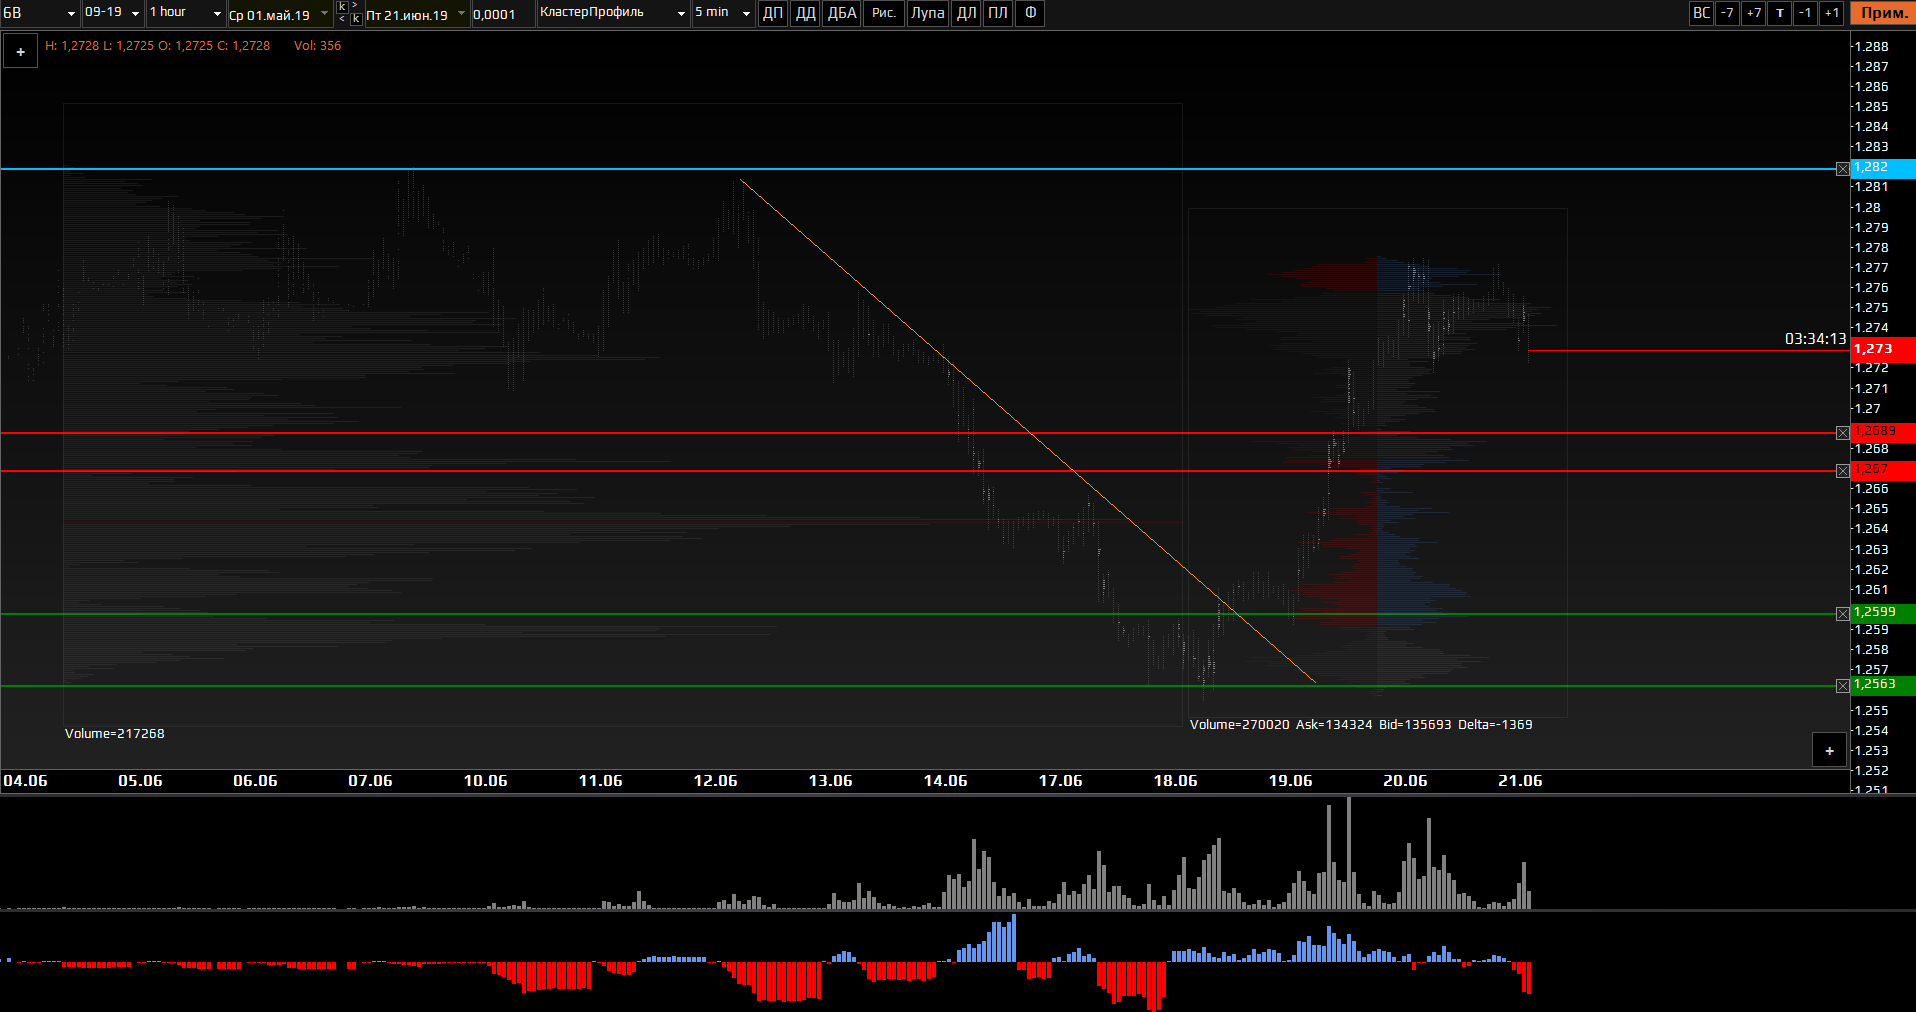Click the plus button at chart bottom-right
1916x1012 pixels.
point(1829,751)
